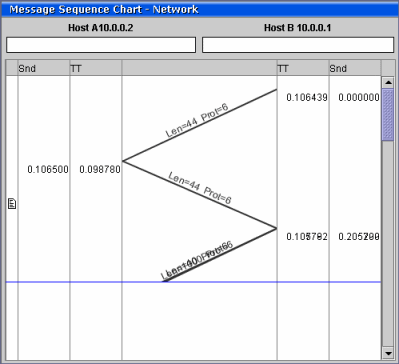399x364 pixels.
Task: Click the vertical scrollbar thumb
Action: pos(388,115)
